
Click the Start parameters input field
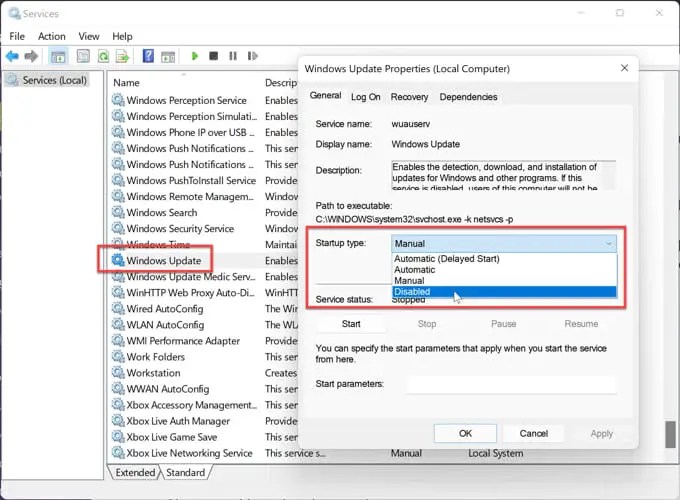[x=511, y=385]
